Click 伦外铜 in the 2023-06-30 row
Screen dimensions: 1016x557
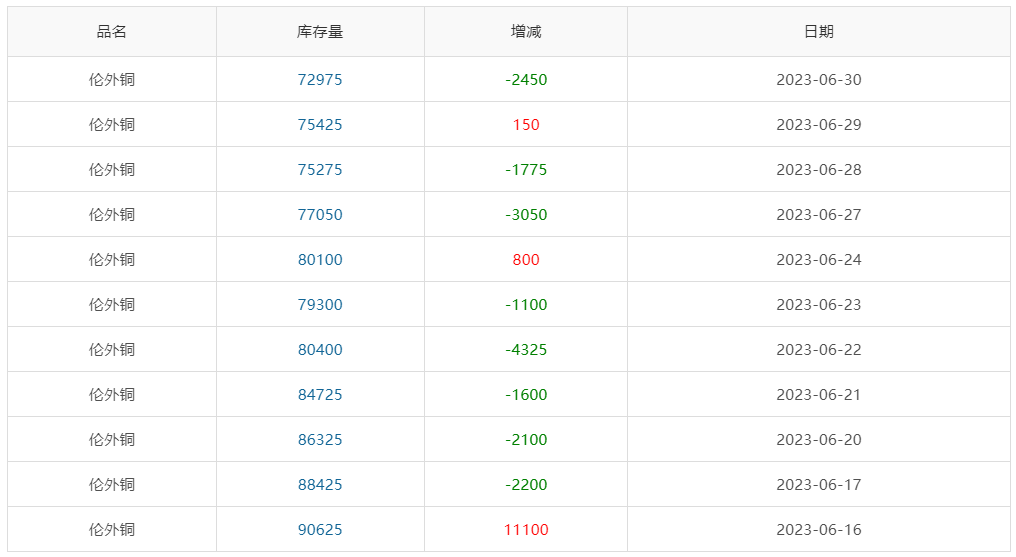[x=111, y=80]
